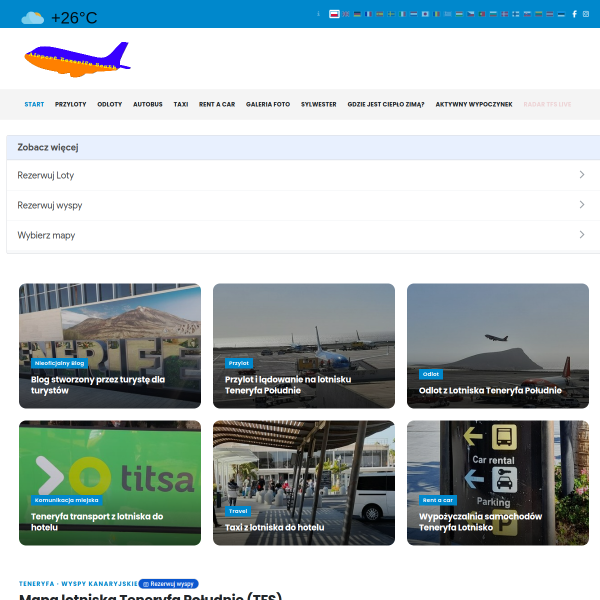Open the RADAR TFS LIVE menu item
600x600 pixels.
(547, 104)
